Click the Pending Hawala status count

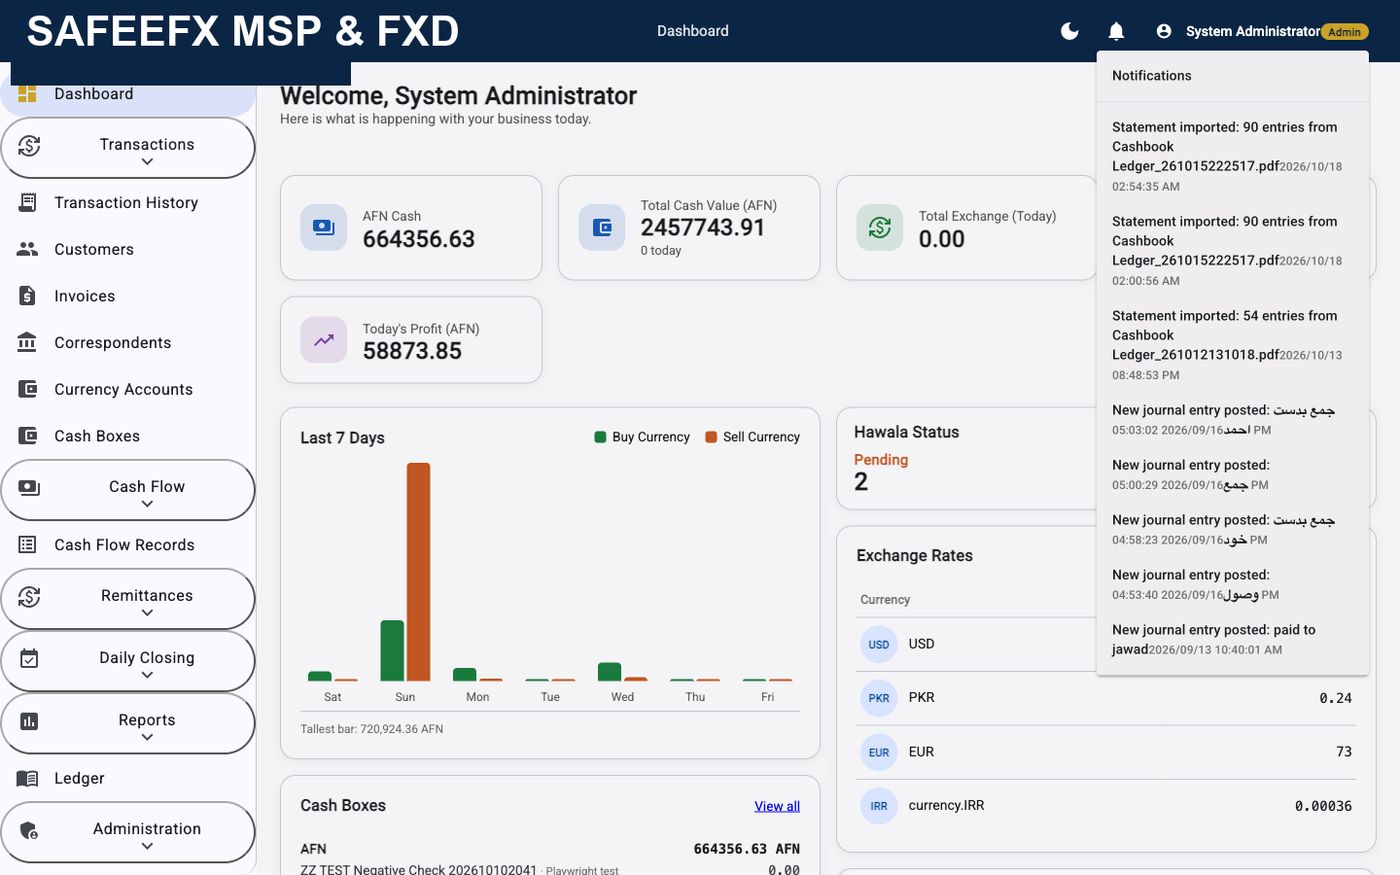click(861, 482)
